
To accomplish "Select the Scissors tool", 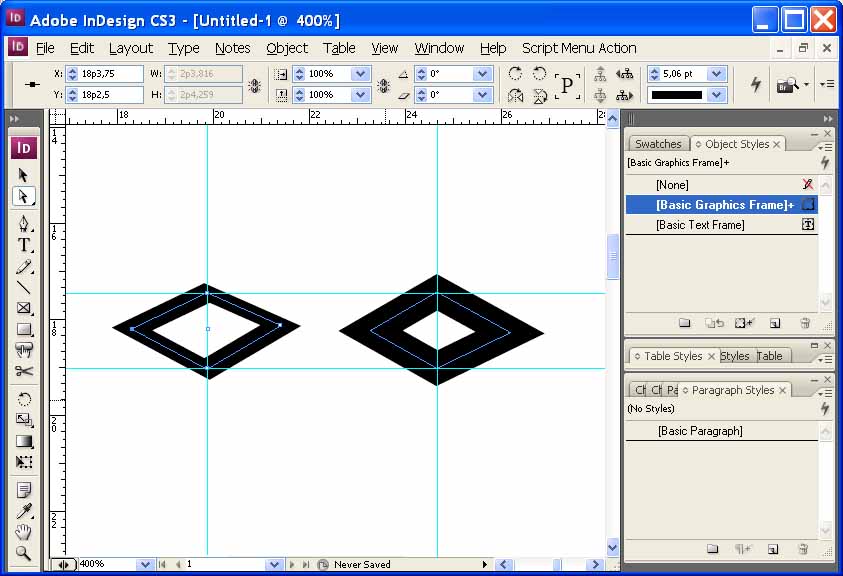I will click(x=24, y=371).
